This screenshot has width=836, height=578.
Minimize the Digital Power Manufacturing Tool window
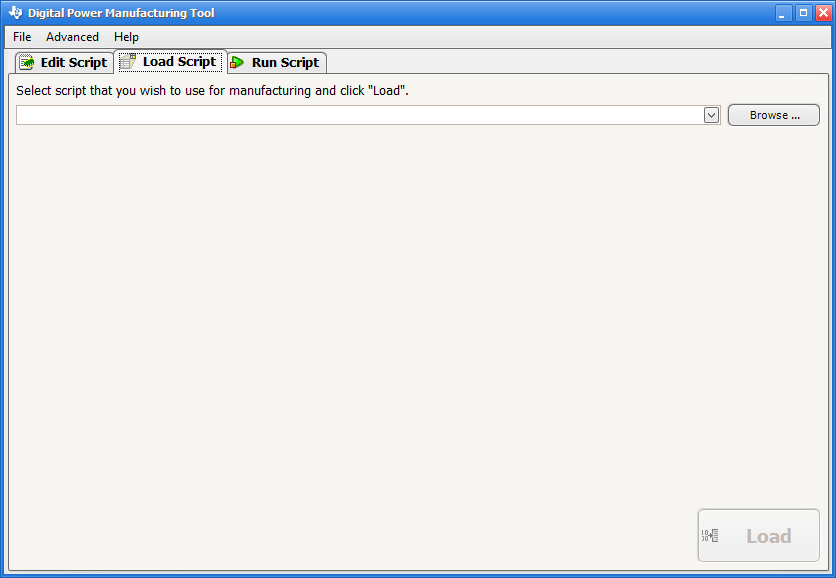click(x=783, y=13)
